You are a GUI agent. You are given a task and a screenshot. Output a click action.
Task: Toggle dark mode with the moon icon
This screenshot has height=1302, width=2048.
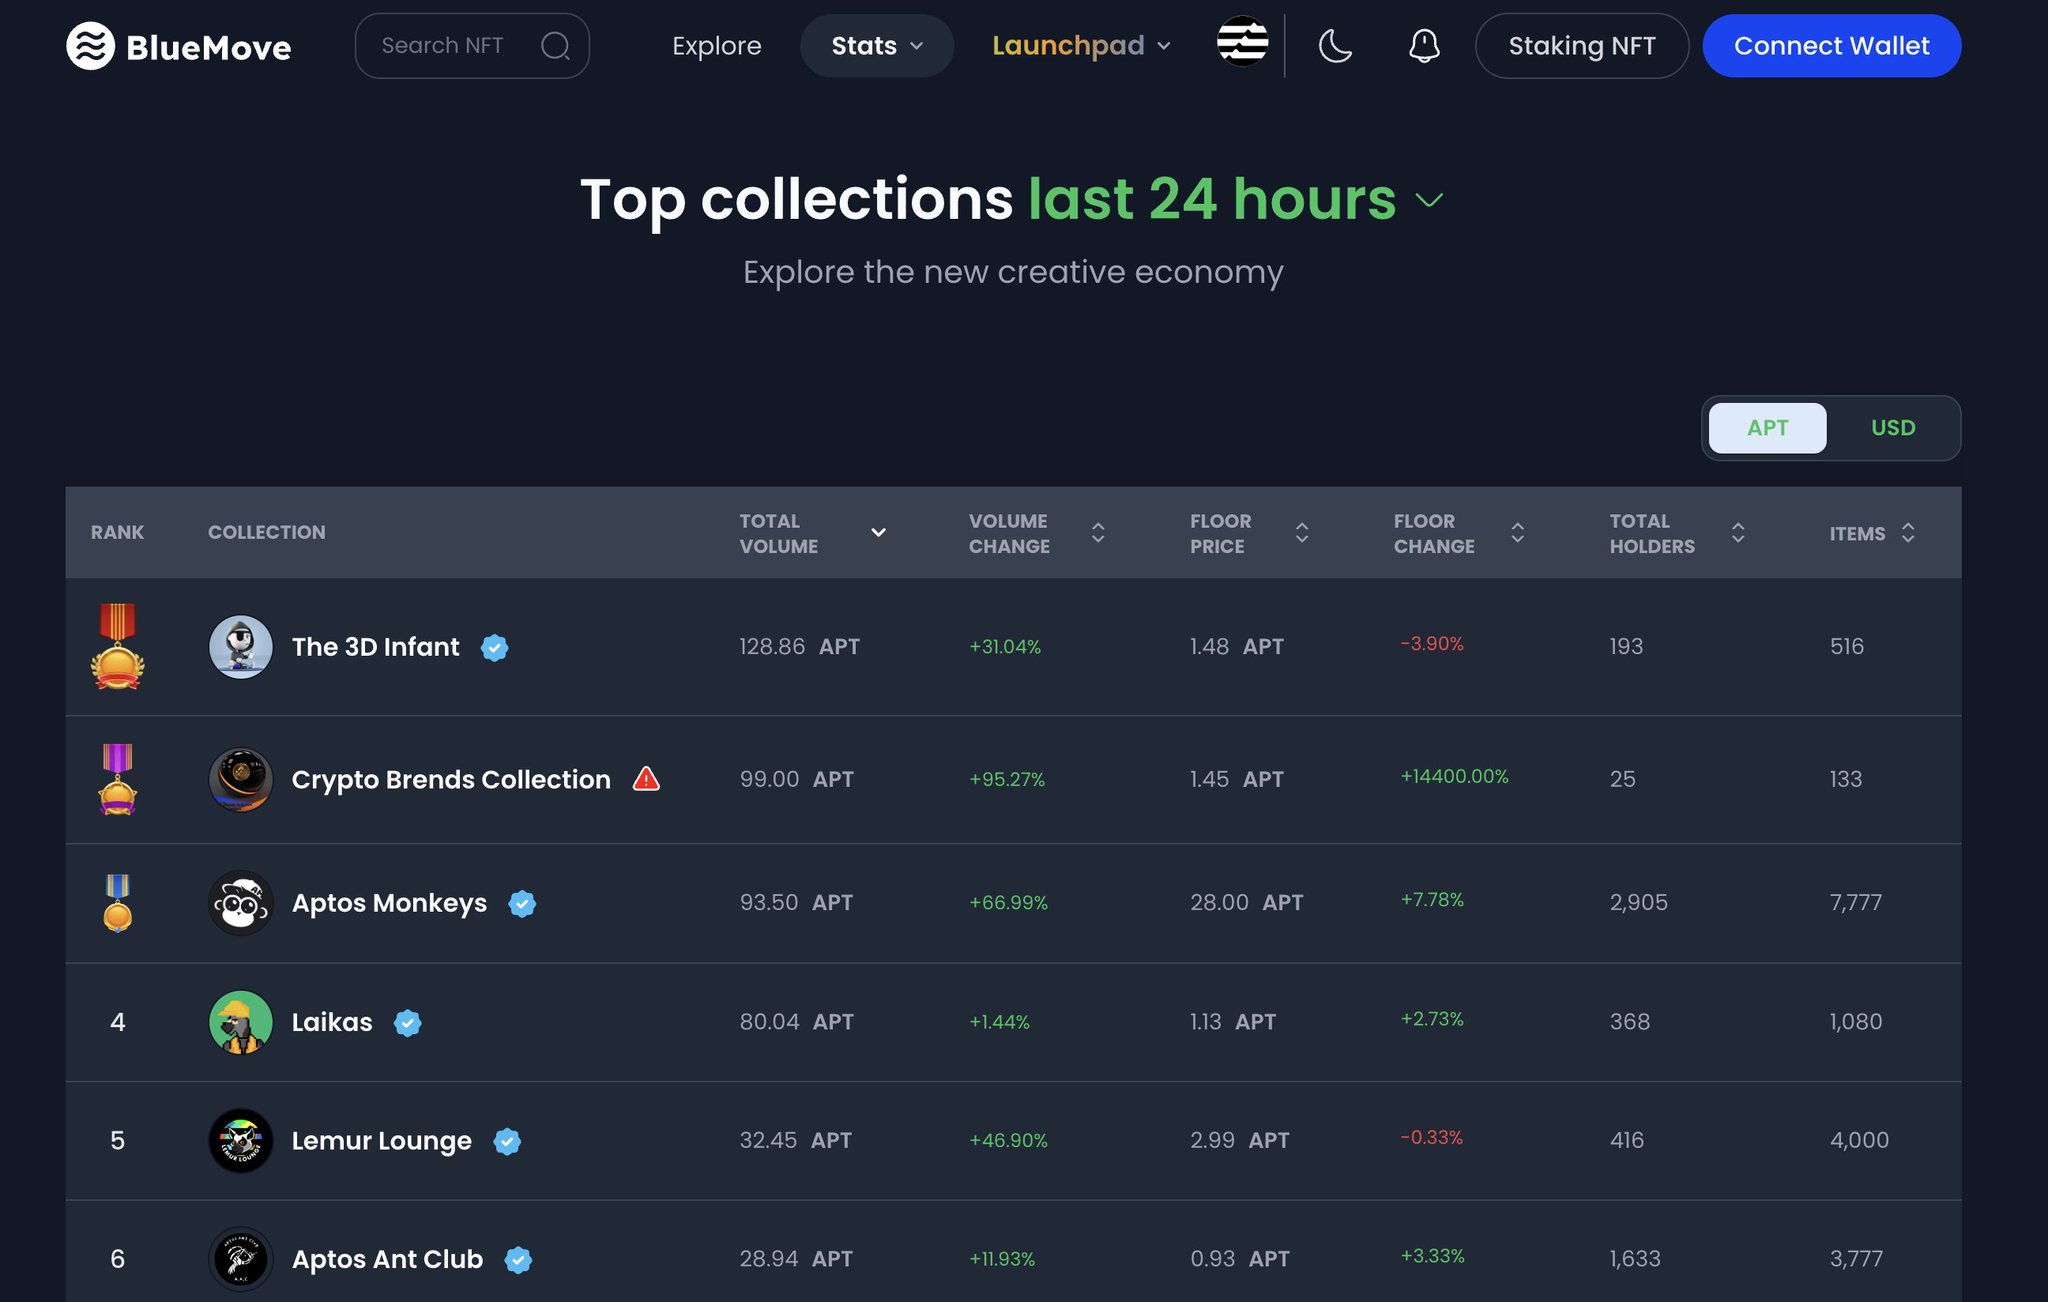pyautogui.click(x=1335, y=46)
